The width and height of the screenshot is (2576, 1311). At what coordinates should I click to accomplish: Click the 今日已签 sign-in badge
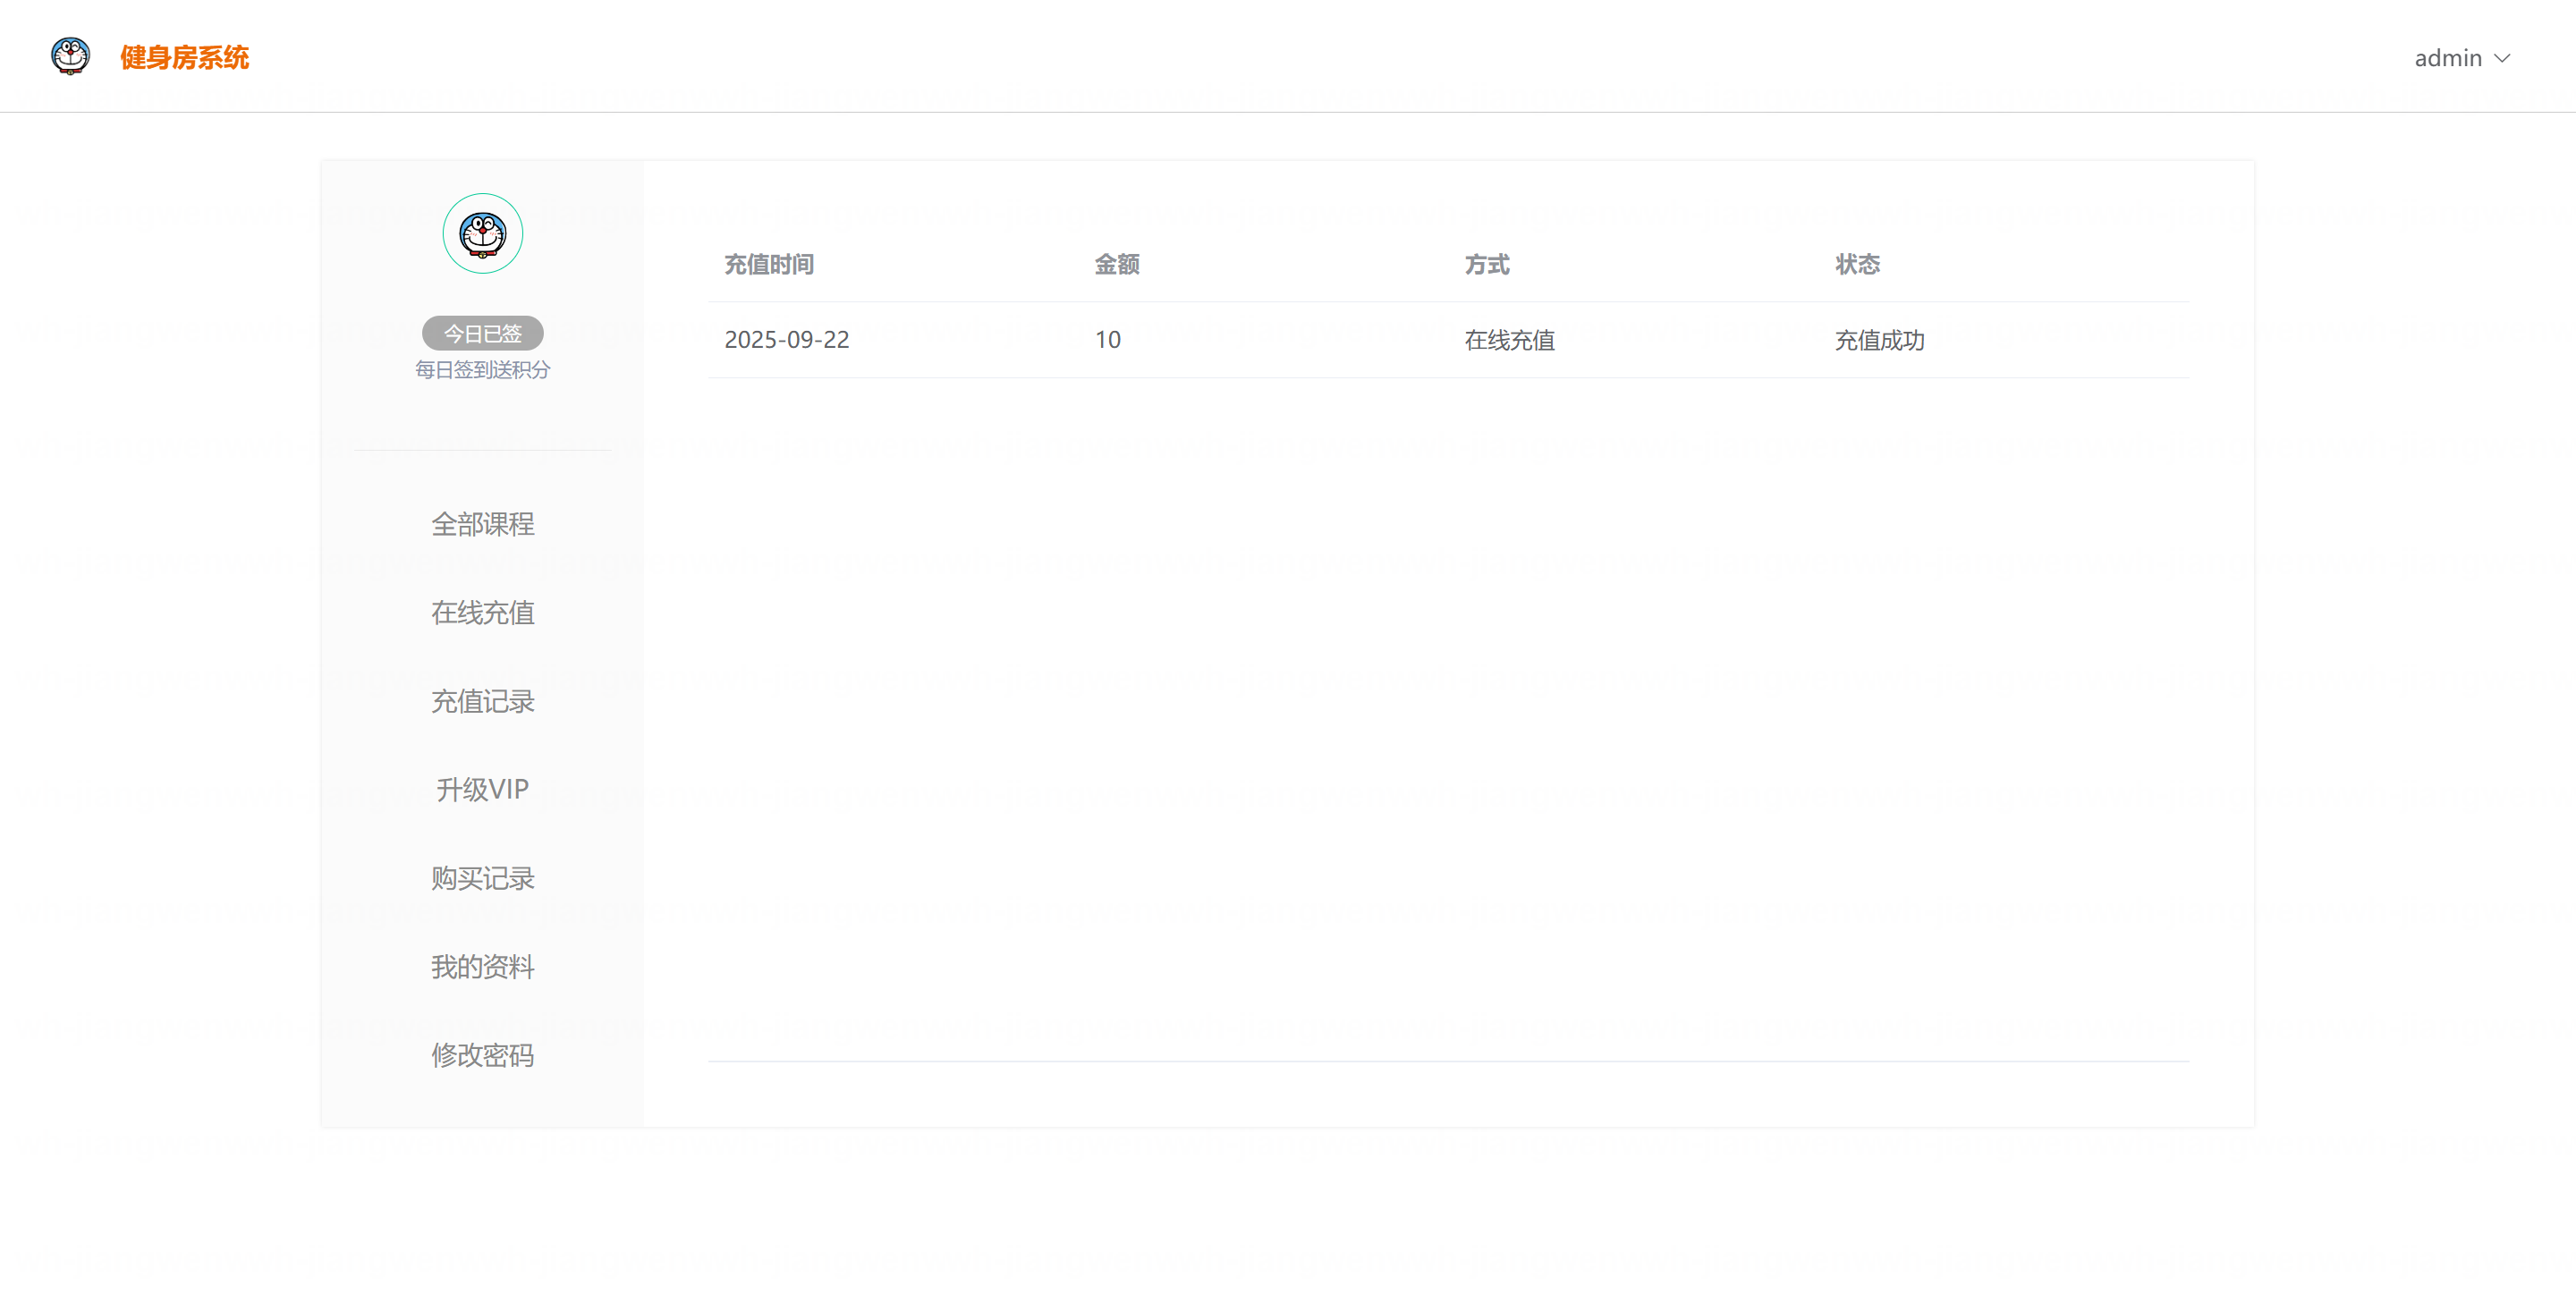(483, 333)
